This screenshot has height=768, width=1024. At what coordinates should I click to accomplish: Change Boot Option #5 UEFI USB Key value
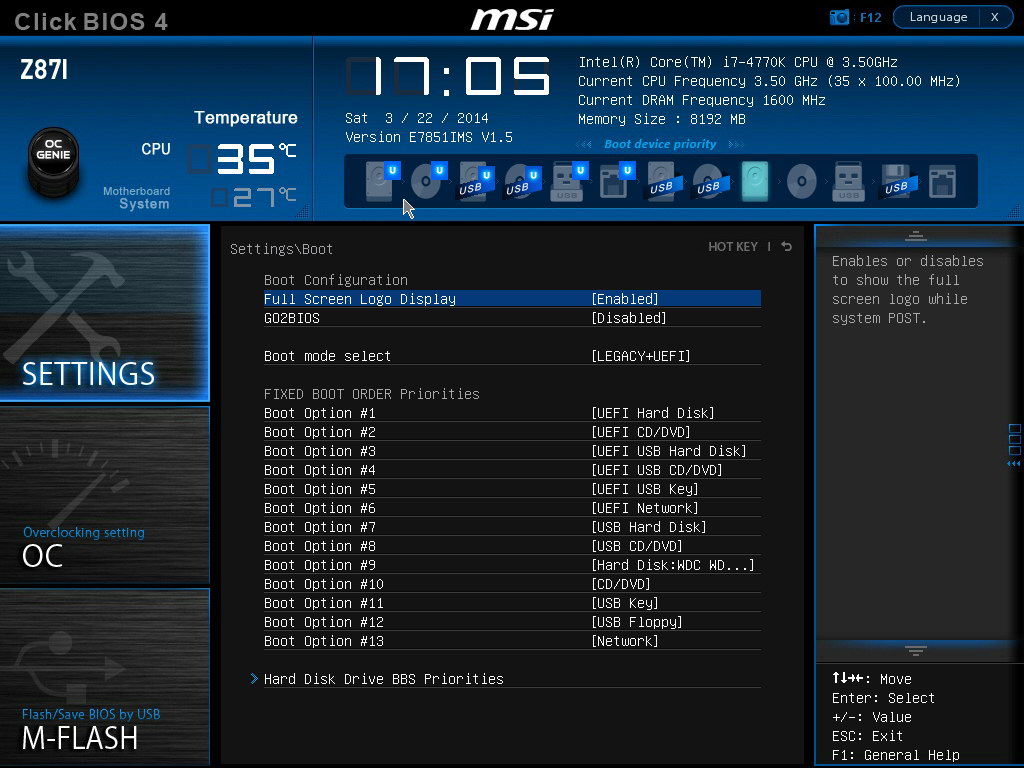[645, 488]
